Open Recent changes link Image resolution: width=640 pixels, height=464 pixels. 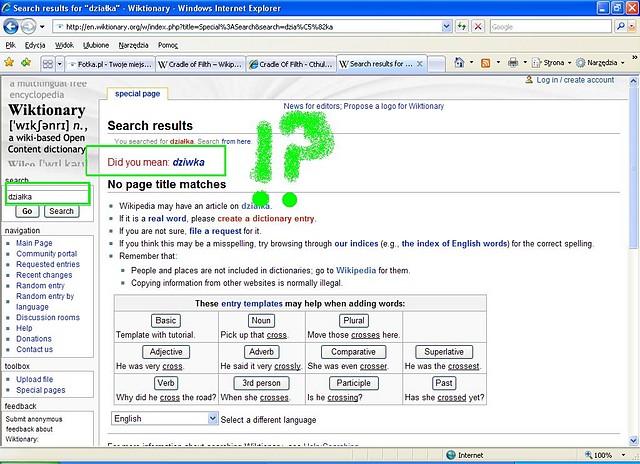coord(44,275)
